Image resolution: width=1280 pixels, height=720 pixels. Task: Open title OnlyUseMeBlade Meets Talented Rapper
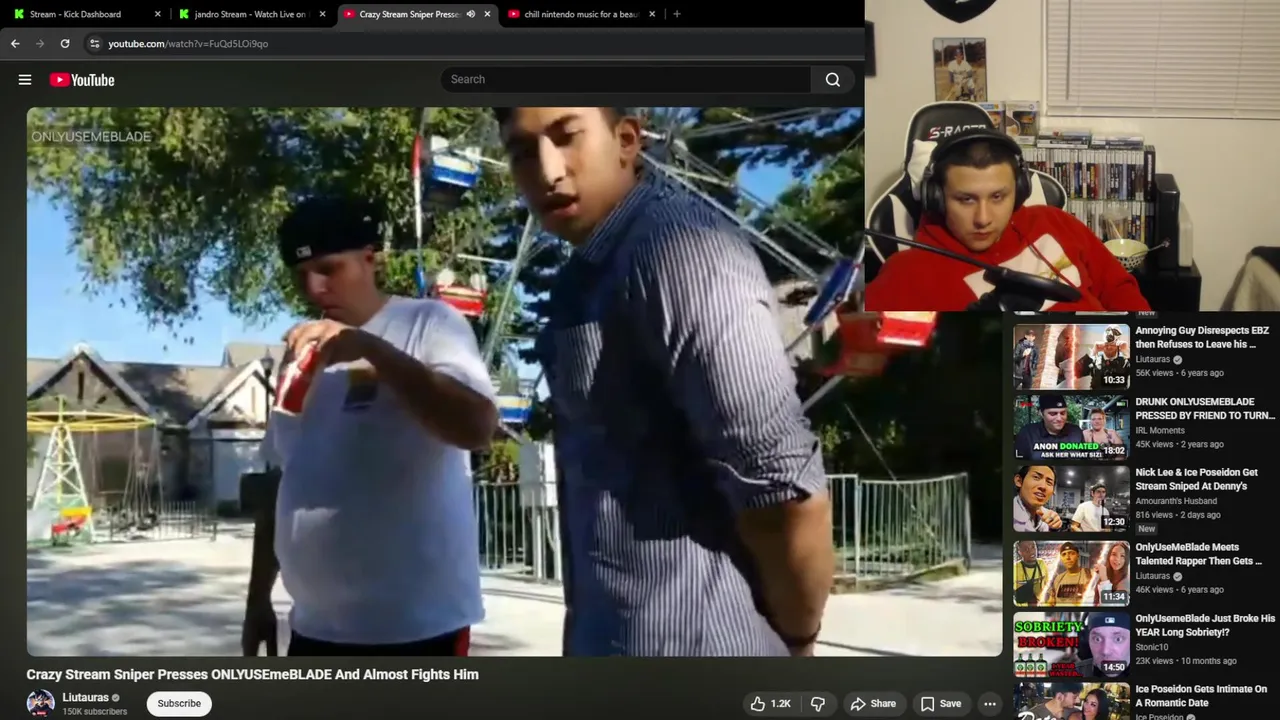pyautogui.click(x=1199, y=554)
